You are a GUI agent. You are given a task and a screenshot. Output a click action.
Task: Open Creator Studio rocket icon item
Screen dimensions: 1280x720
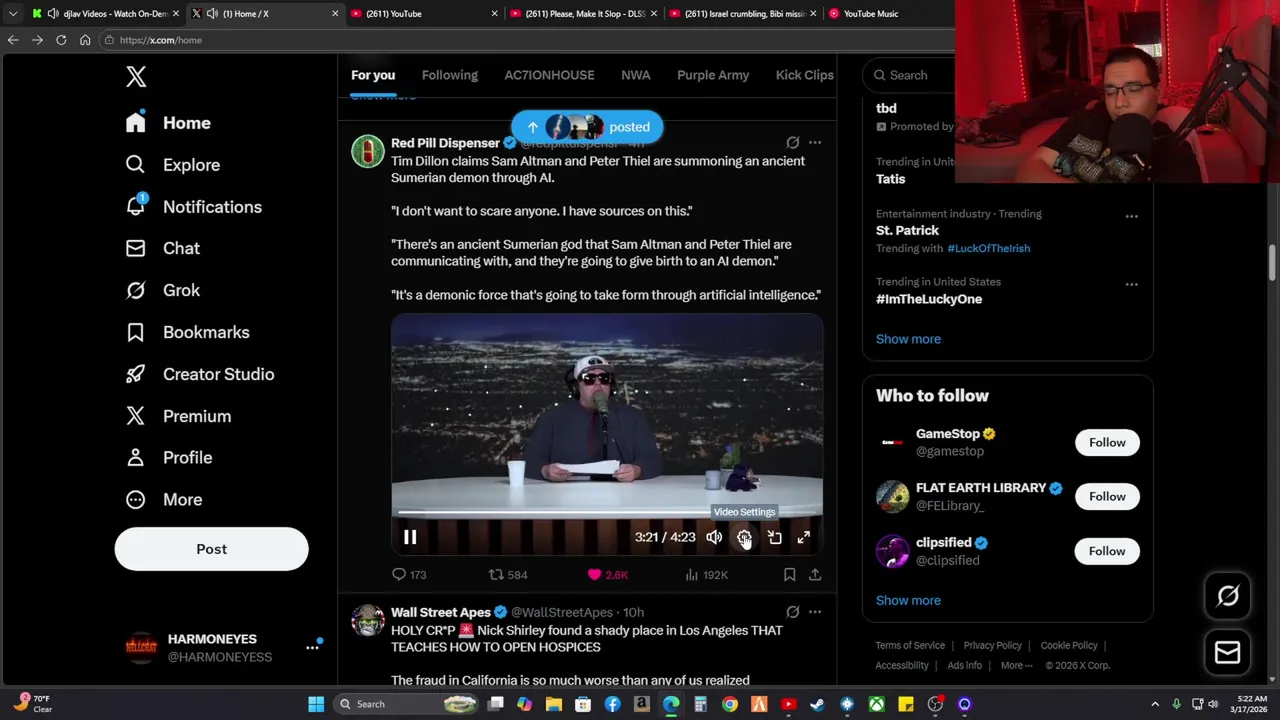199,374
